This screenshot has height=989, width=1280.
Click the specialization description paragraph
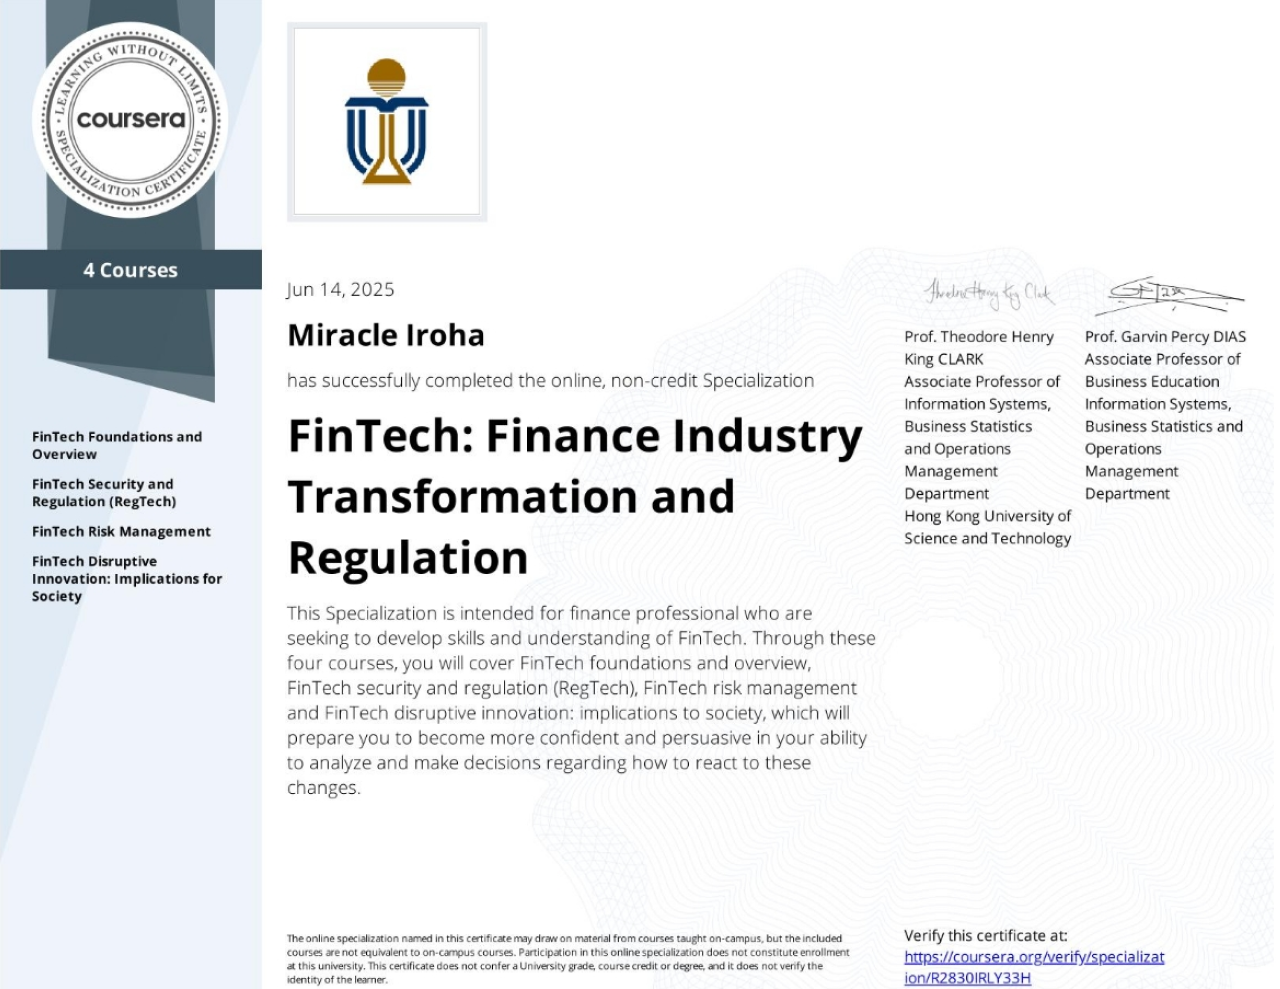[580, 699]
